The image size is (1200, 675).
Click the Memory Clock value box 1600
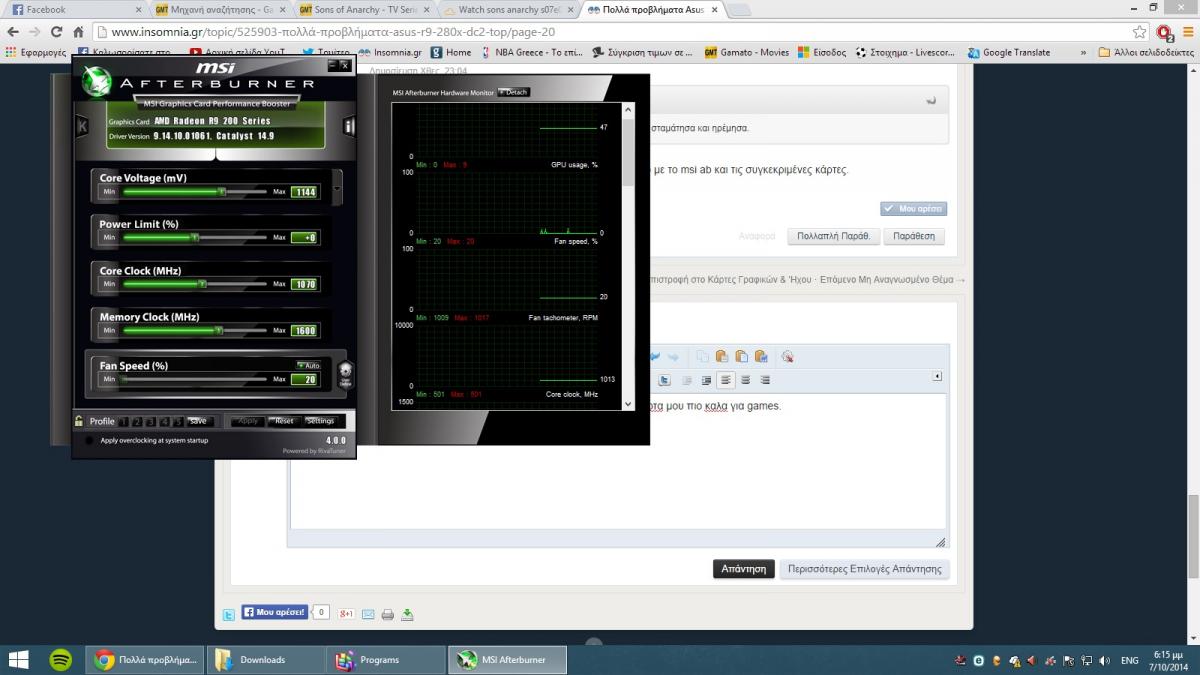(305, 330)
